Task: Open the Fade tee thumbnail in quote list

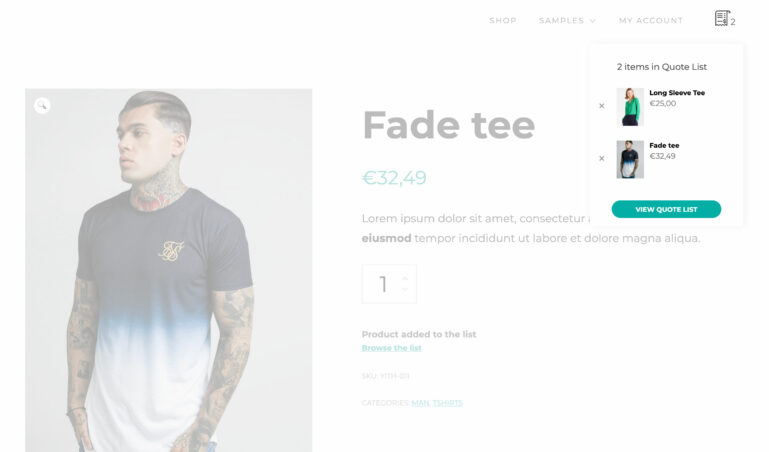Action: [x=630, y=159]
